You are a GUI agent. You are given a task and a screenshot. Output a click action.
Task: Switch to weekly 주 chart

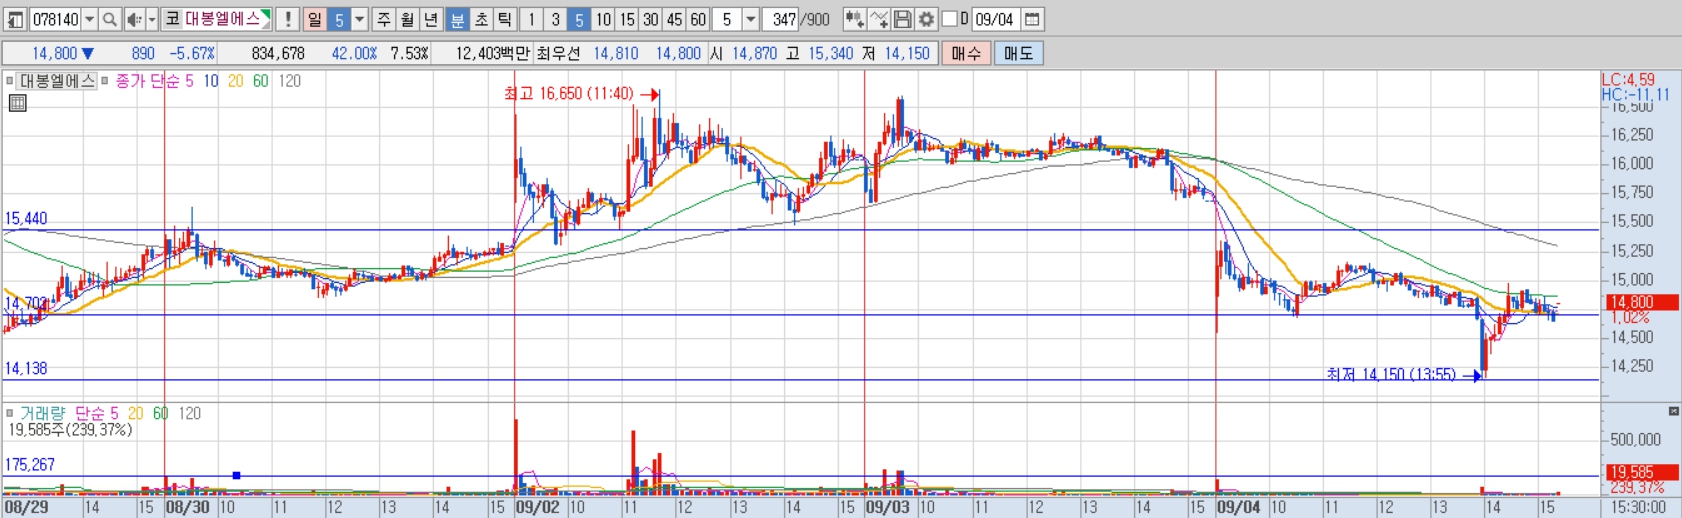click(x=384, y=19)
